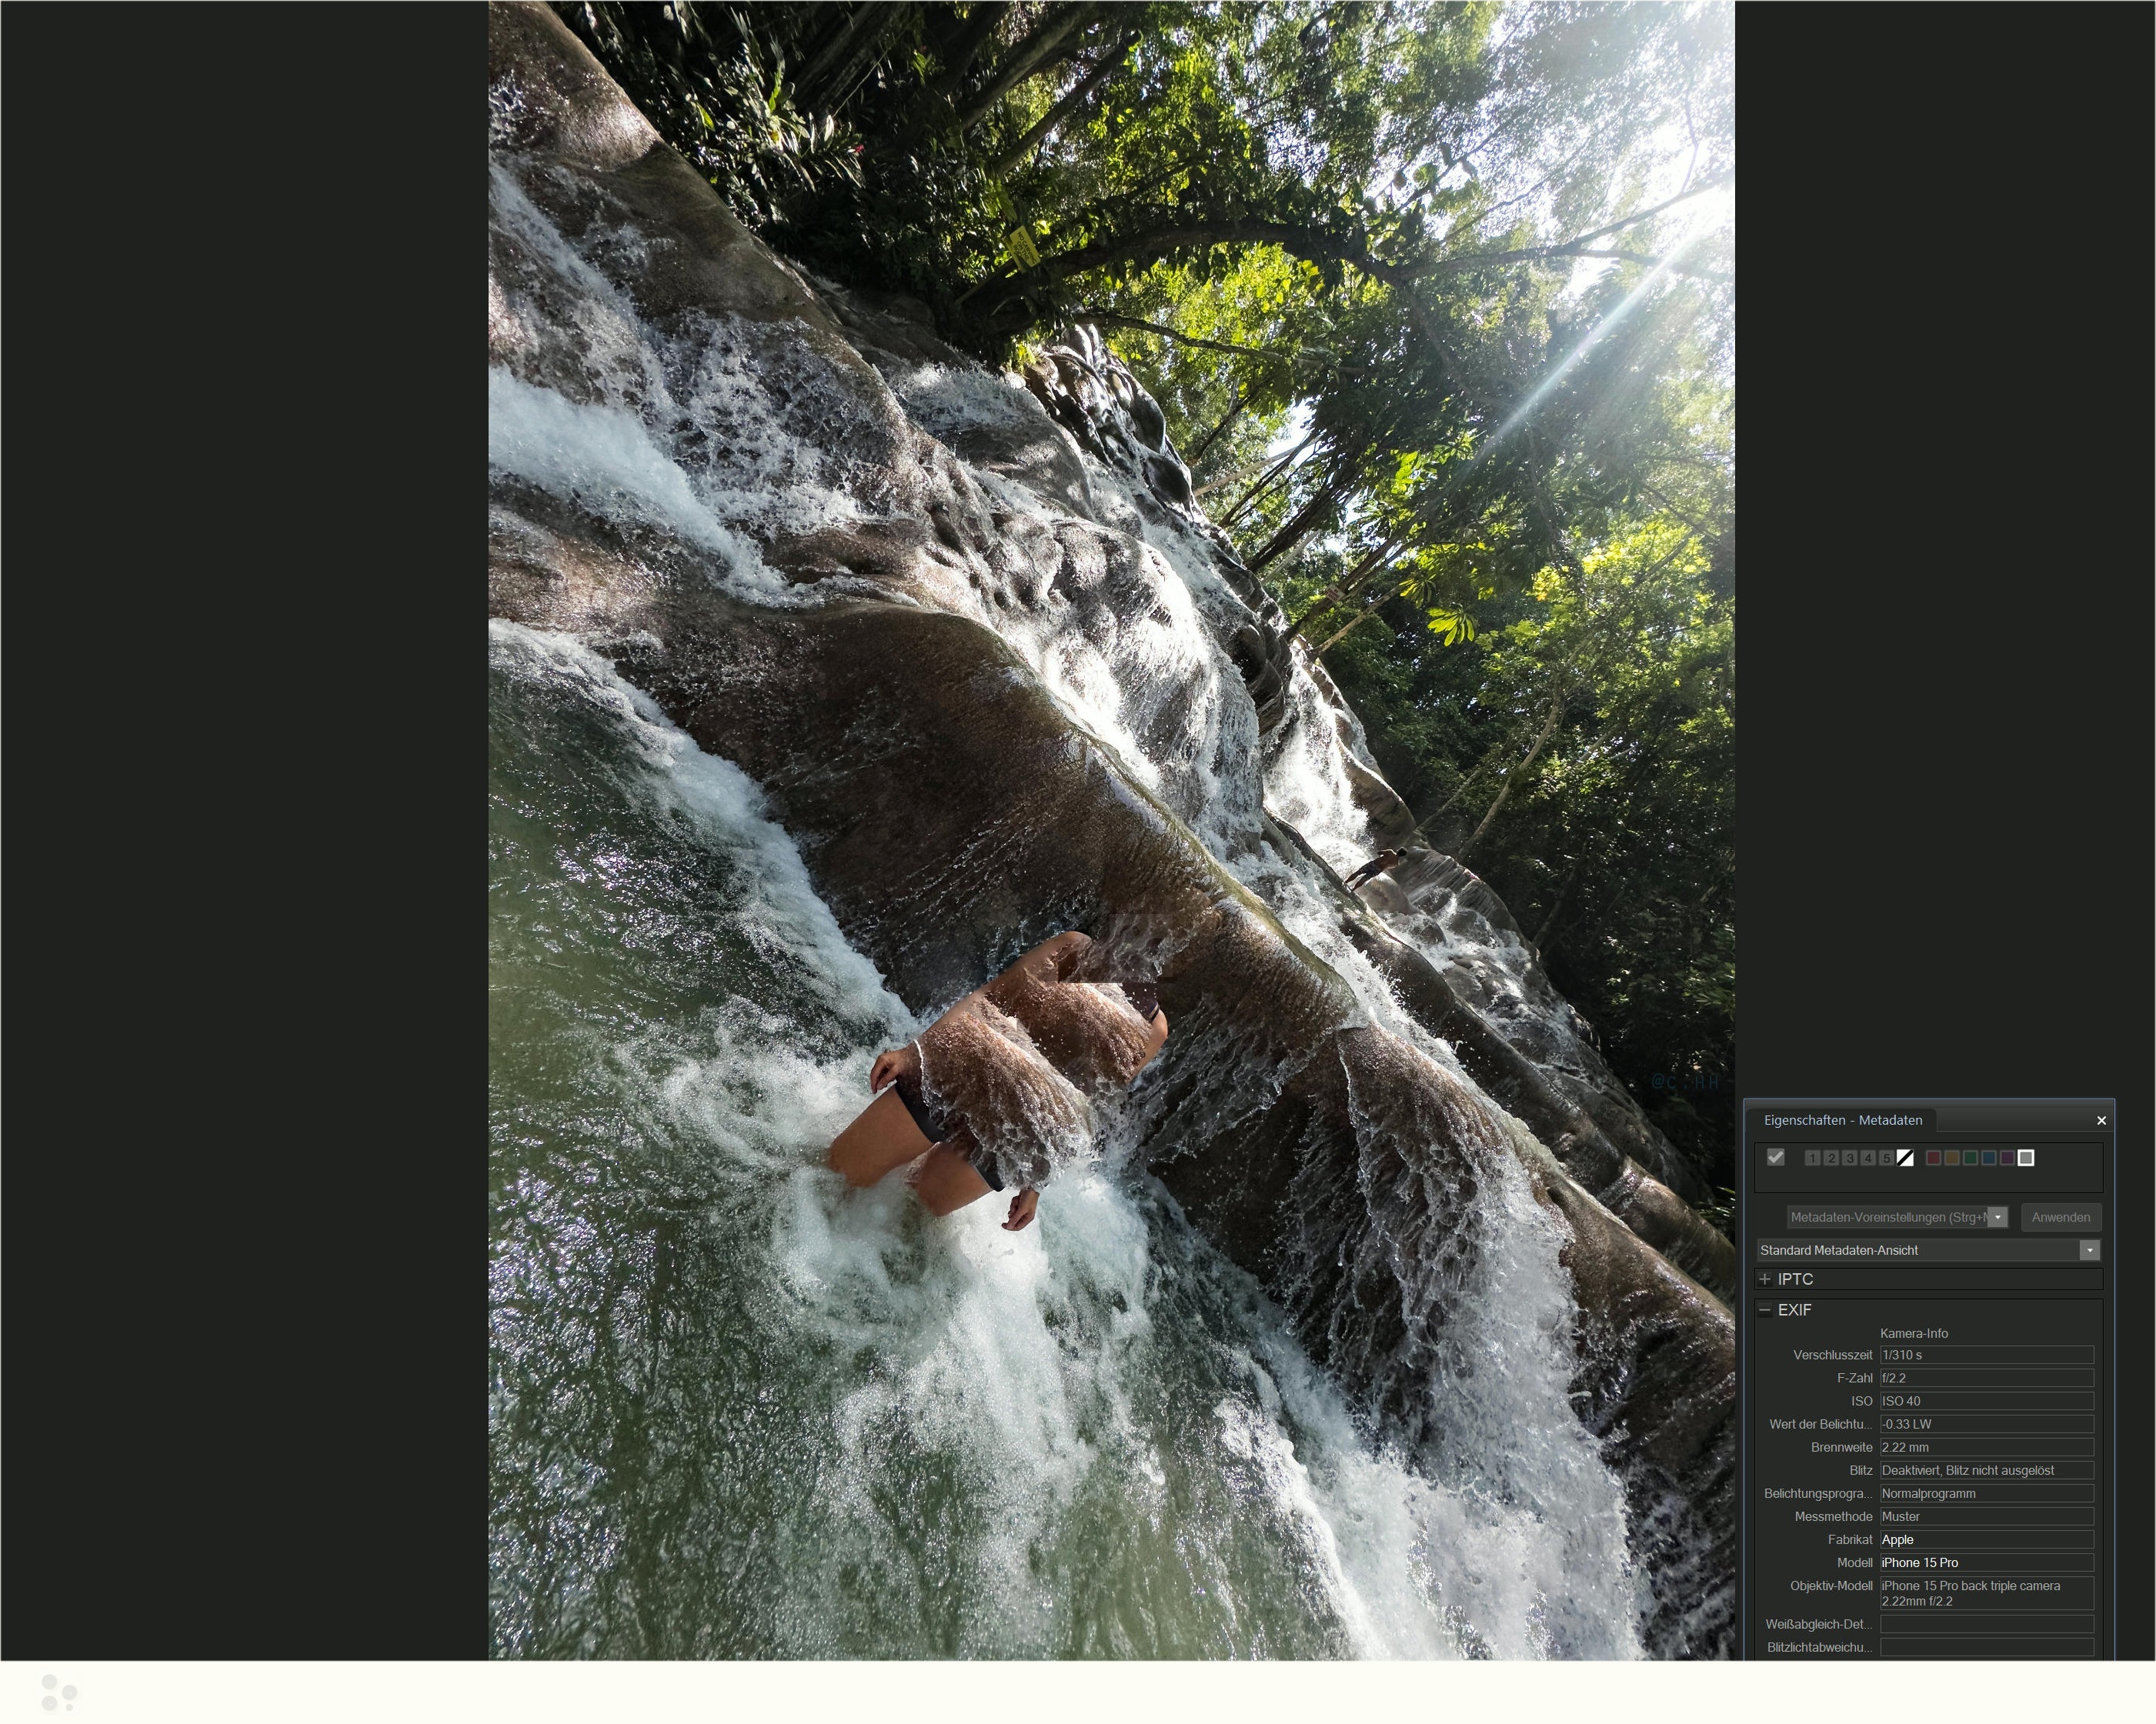
Task: Apply the red color label
Action: pyautogui.click(x=1933, y=1158)
